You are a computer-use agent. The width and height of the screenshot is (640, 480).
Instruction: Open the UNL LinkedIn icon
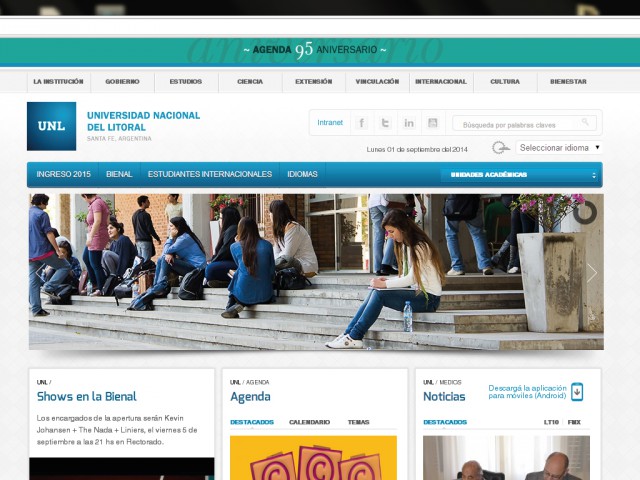pyautogui.click(x=409, y=123)
